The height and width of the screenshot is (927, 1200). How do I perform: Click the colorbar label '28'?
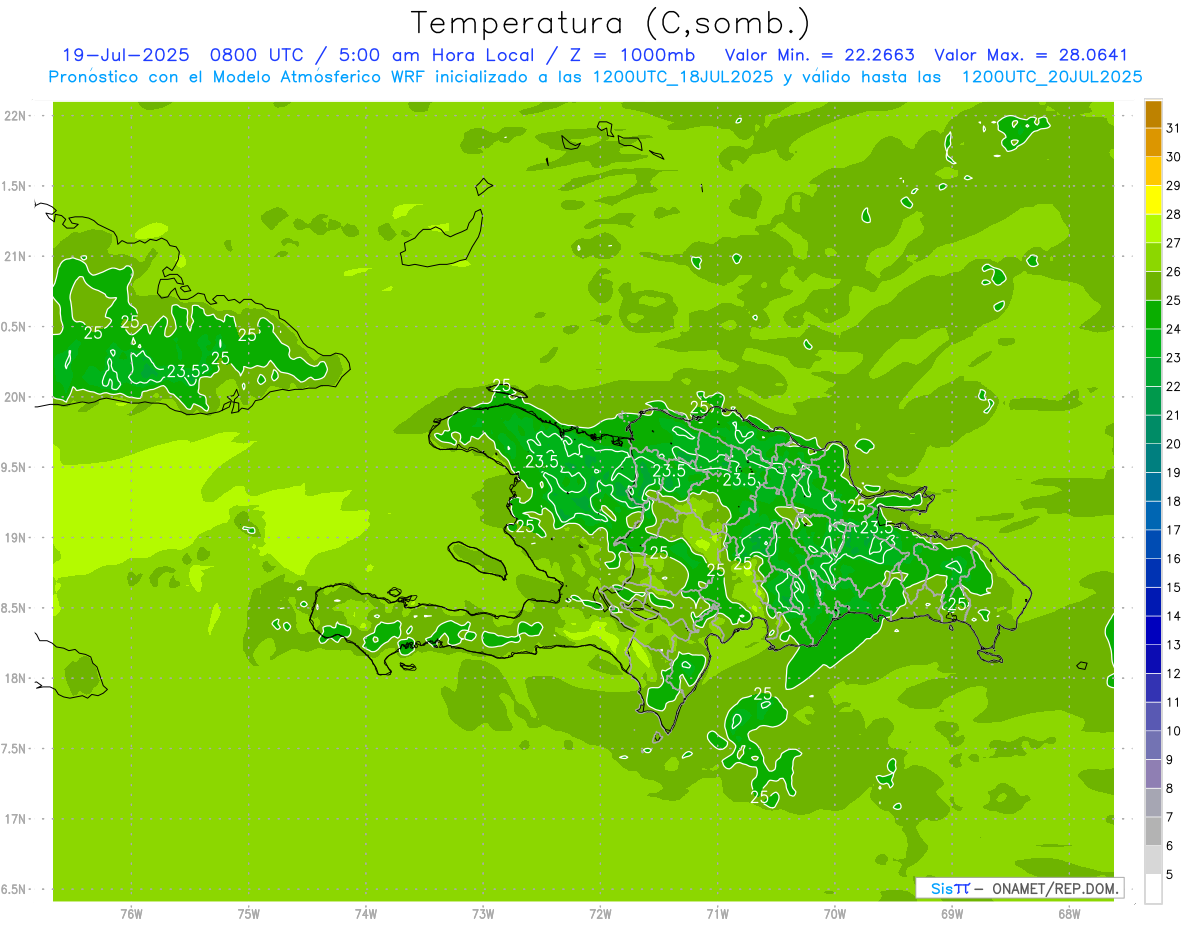(x=1174, y=214)
